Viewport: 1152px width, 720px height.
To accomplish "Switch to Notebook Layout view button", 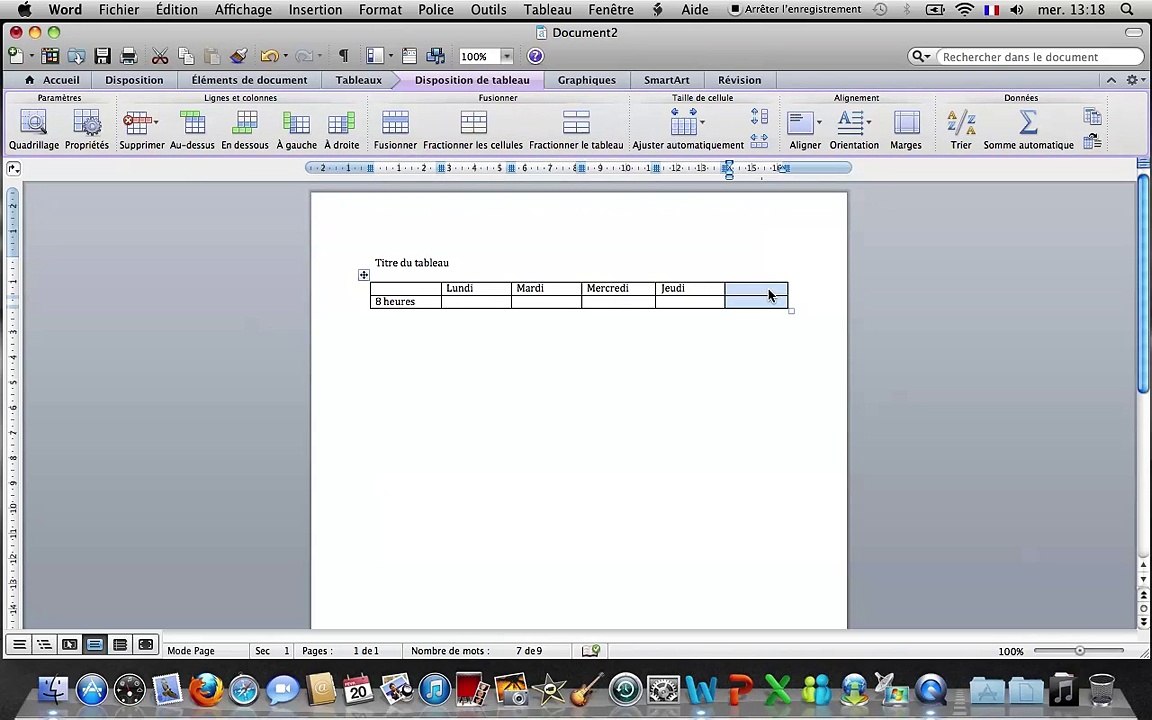I will (120, 644).
